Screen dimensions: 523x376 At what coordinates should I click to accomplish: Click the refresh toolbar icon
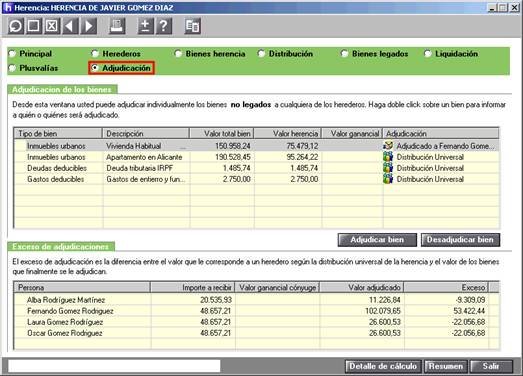tap(16, 26)
